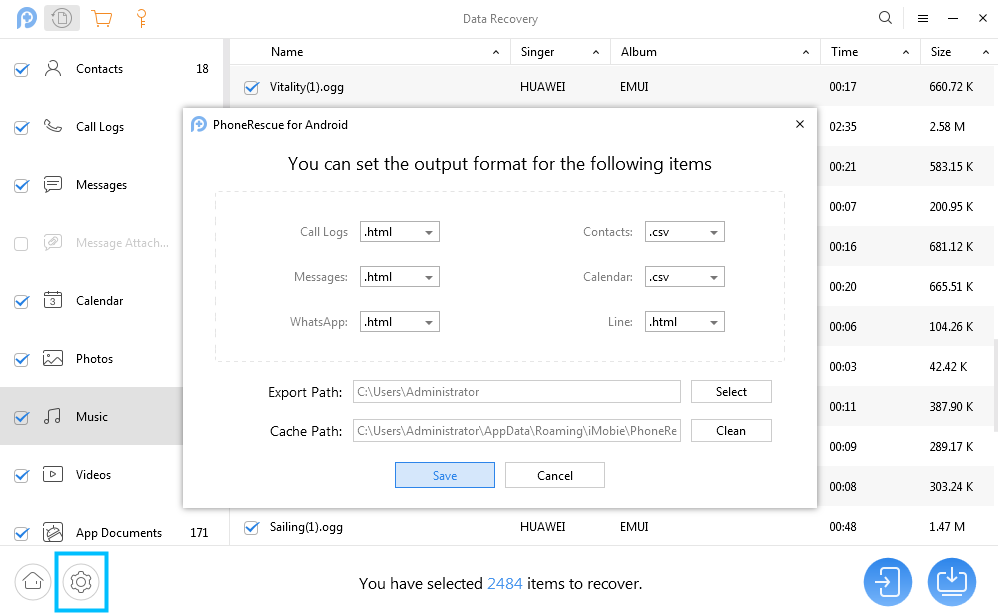Image resolution: width=998 pixels, height=616 pixels.
Task: Open the settings gear icon
Action: 81,582
